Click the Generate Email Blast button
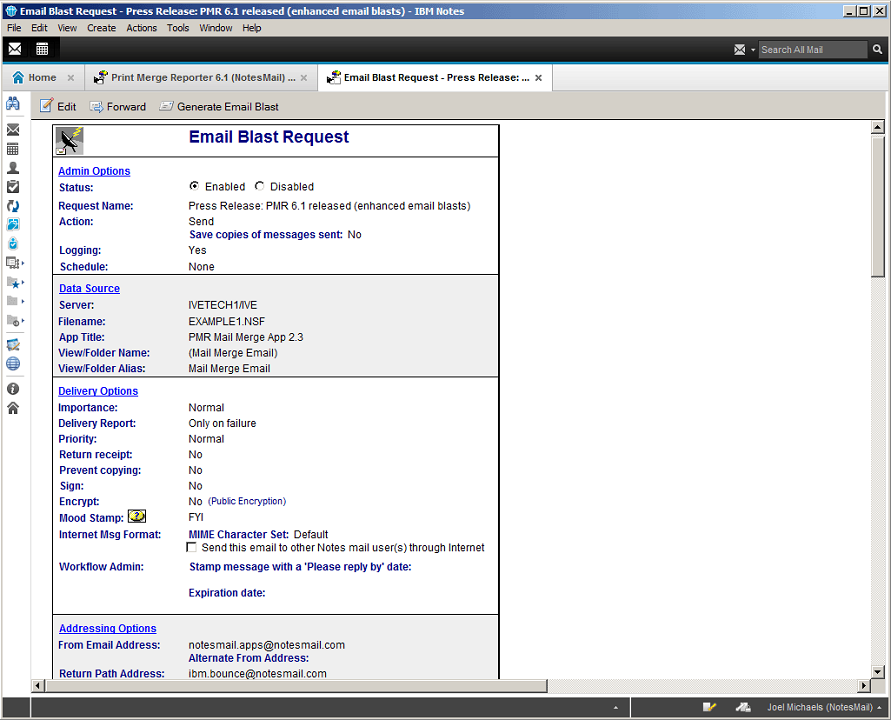Image resolution: width=891 pixels, height=720 pixels. (x=219, y=106)
